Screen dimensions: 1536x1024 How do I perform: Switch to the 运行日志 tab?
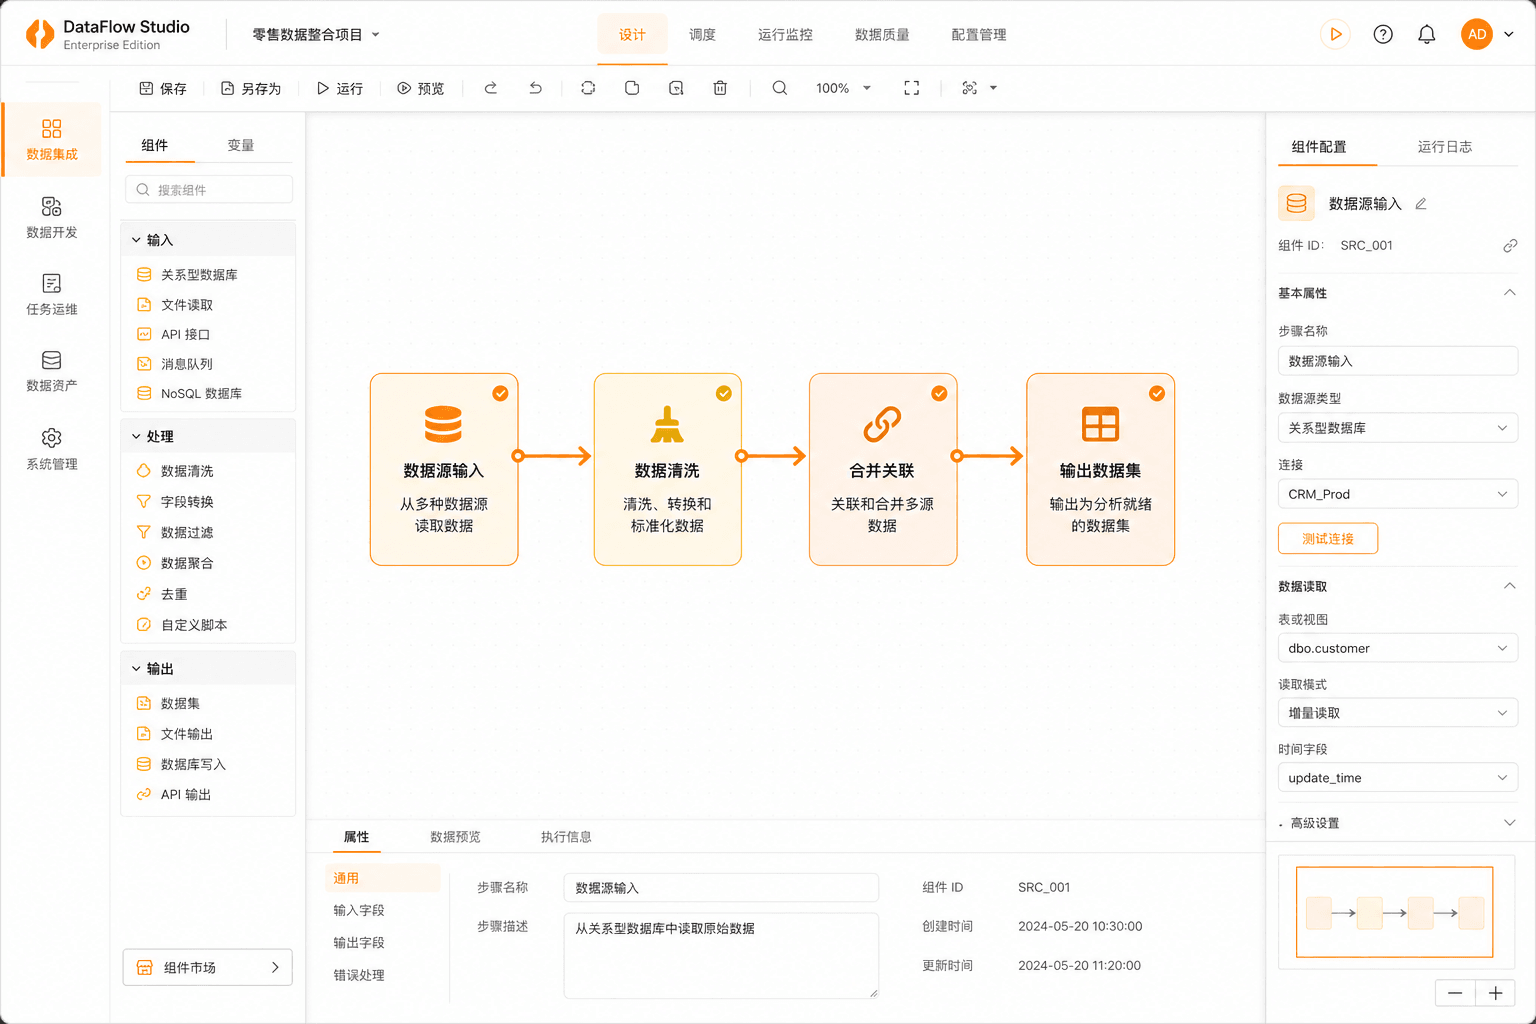pyautogui.click(x=1445, y=147)
